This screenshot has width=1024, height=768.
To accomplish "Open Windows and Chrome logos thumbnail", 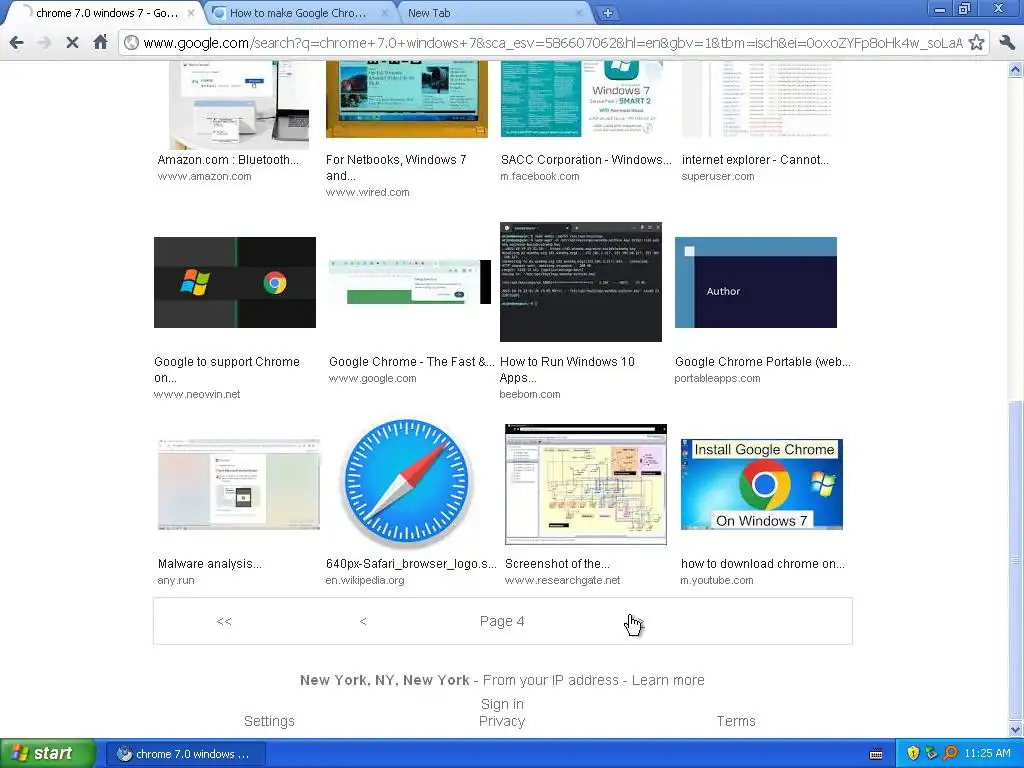I will [x=234, y=282].
